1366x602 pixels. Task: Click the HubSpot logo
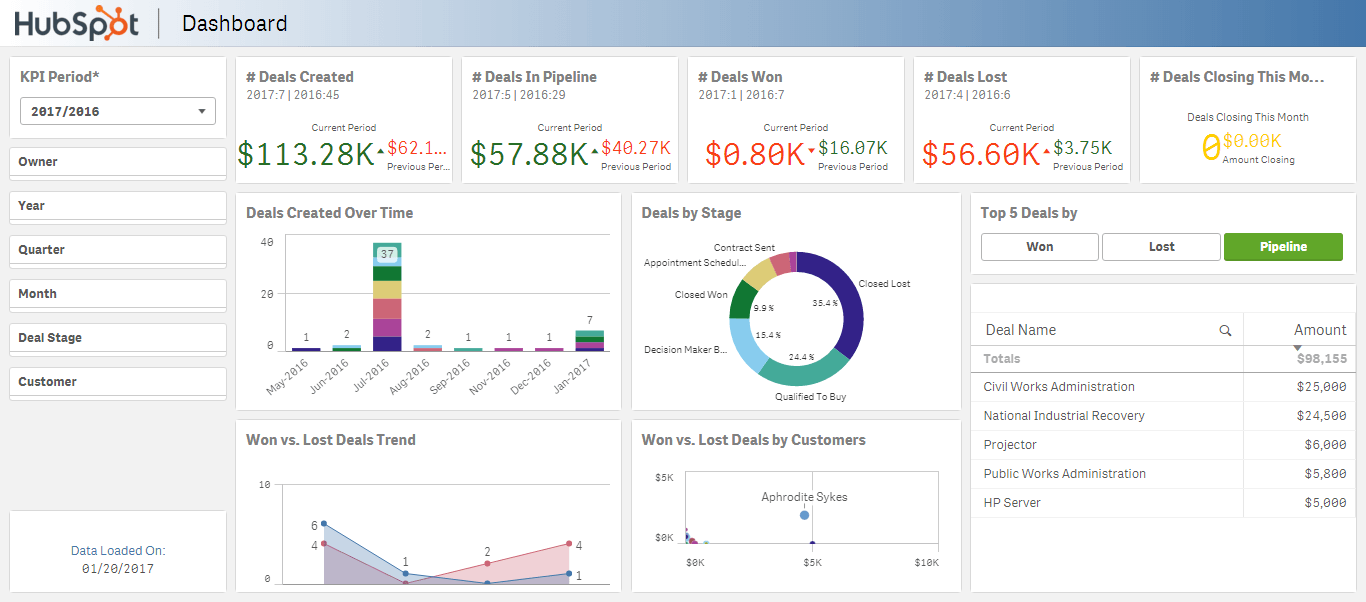pos(76,24)
